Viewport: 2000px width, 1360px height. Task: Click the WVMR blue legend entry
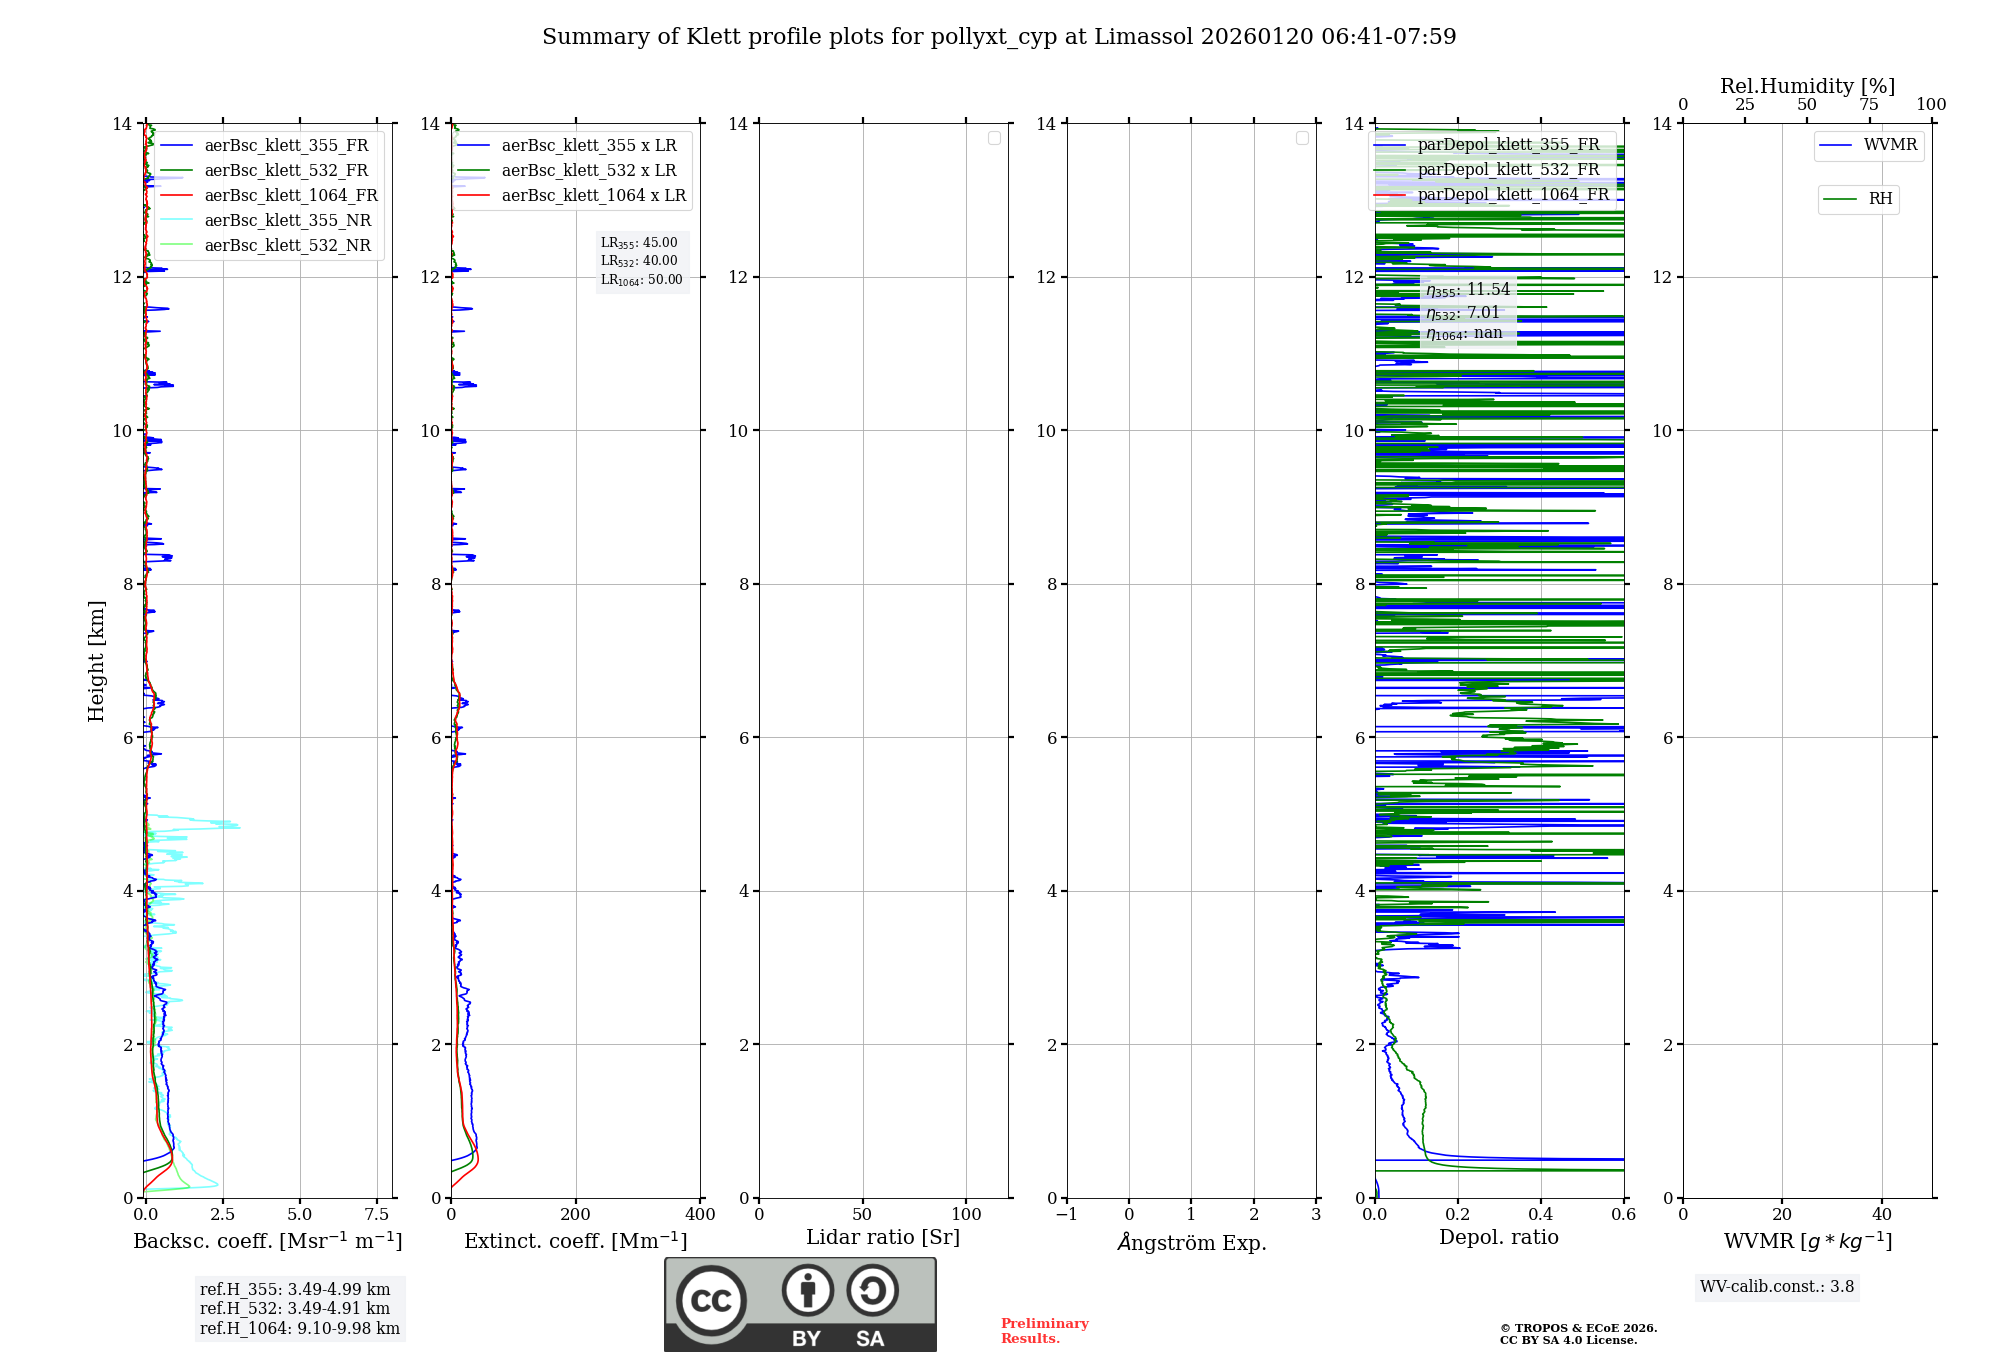[1889, 145]
